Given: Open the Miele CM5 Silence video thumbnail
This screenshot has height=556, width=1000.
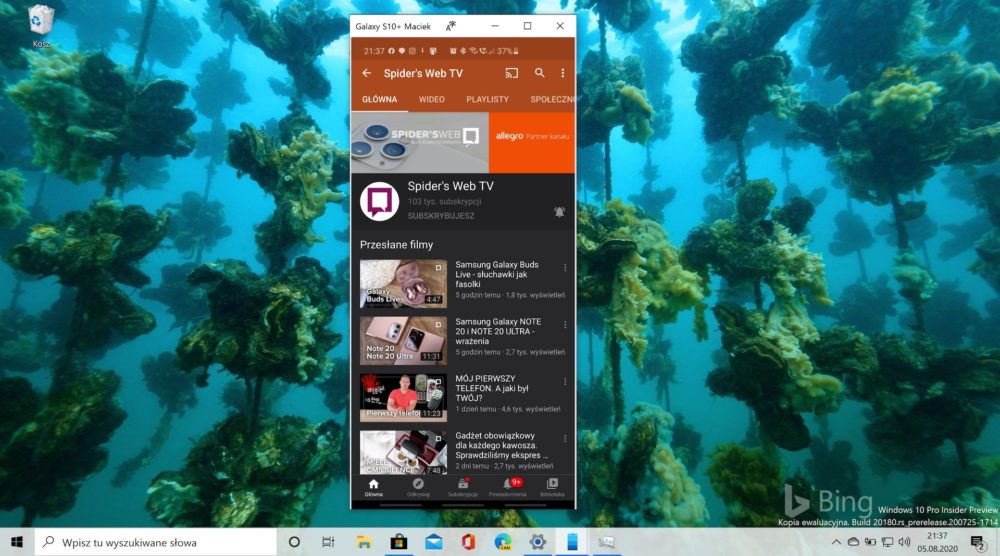Looking at the screenshot, I should coord(403,453).
